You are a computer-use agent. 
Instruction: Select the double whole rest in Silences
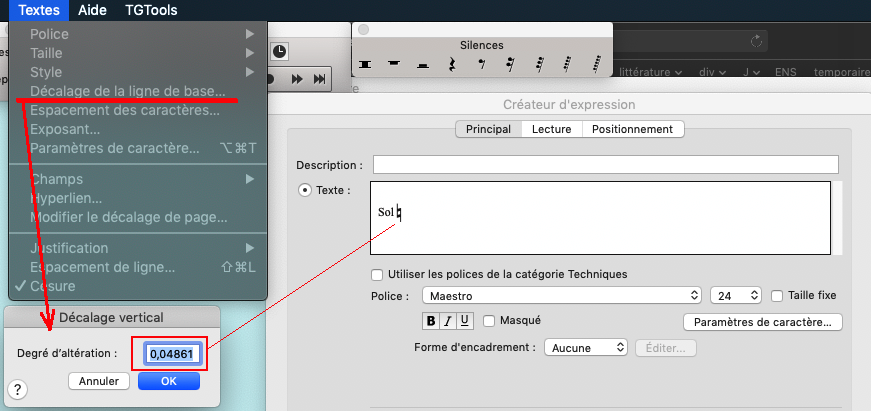tap(366, 64)
